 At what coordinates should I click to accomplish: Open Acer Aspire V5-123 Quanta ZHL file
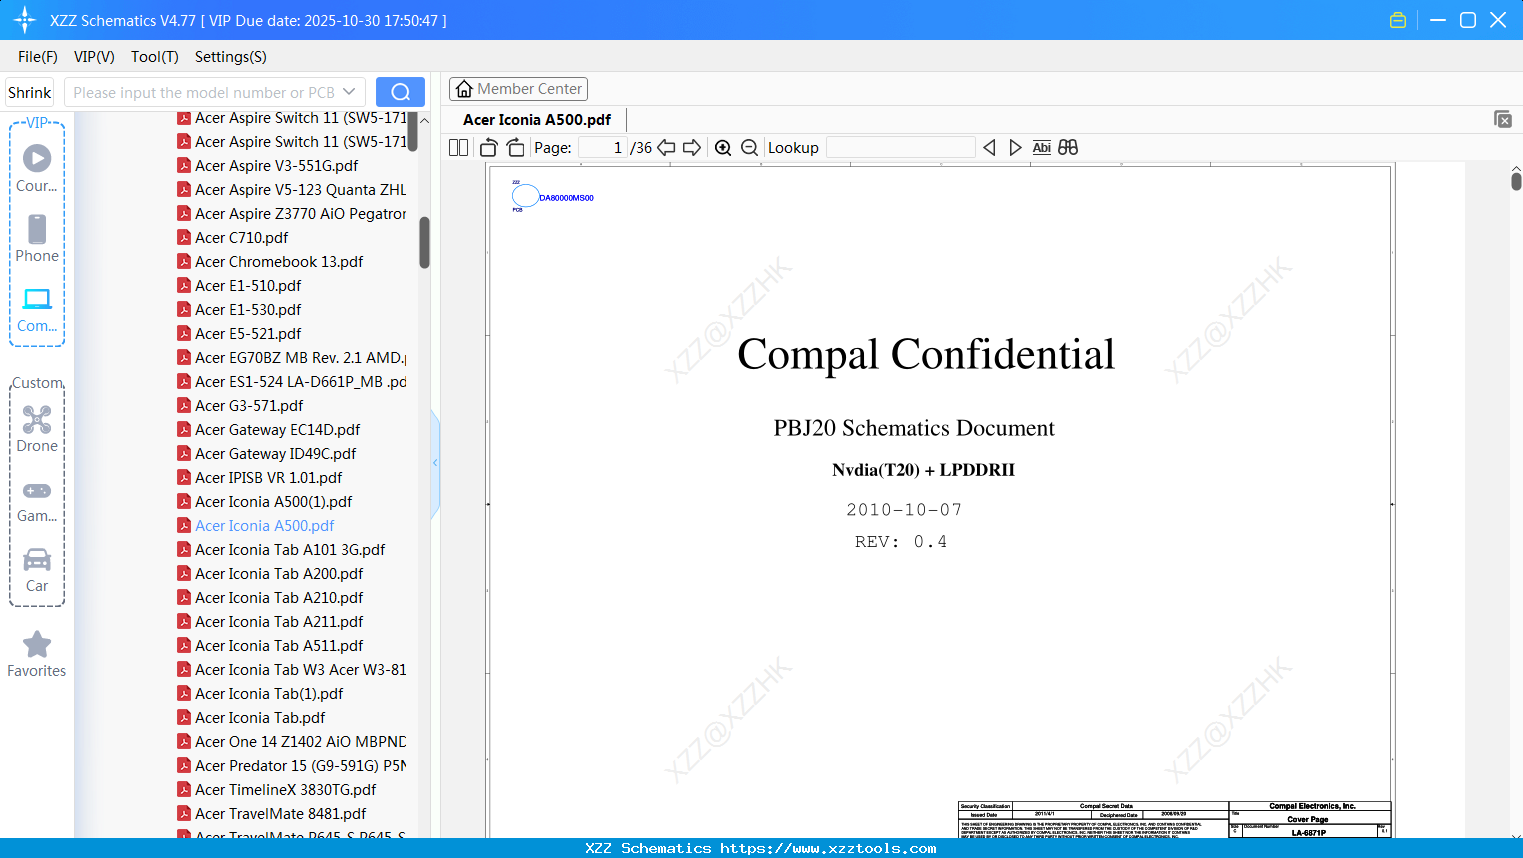click(x=301, y=189)
